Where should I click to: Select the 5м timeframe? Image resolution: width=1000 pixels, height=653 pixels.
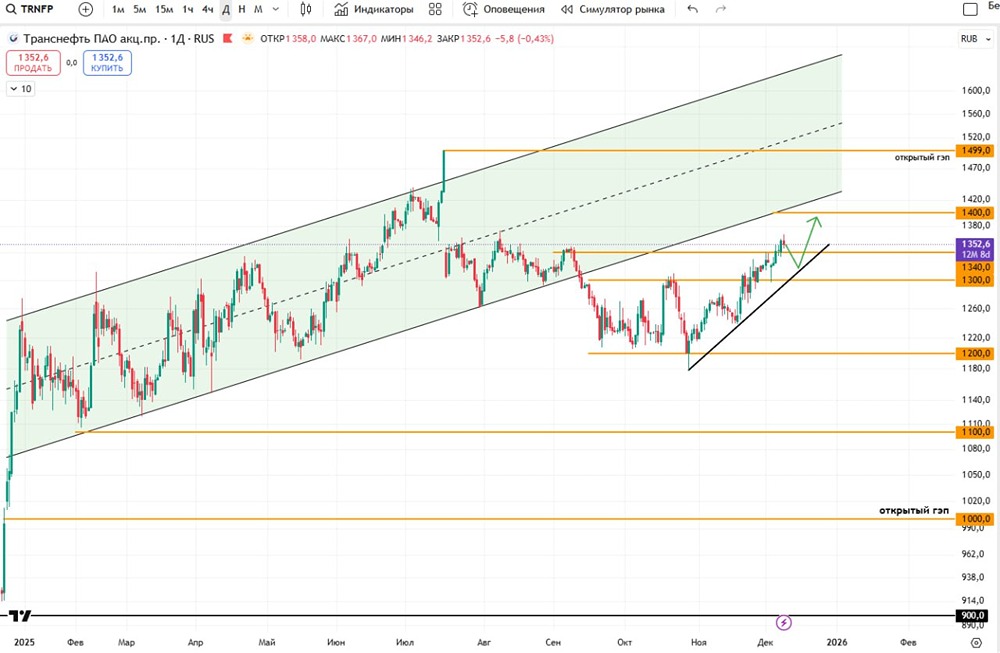click(x=140, y=10)
